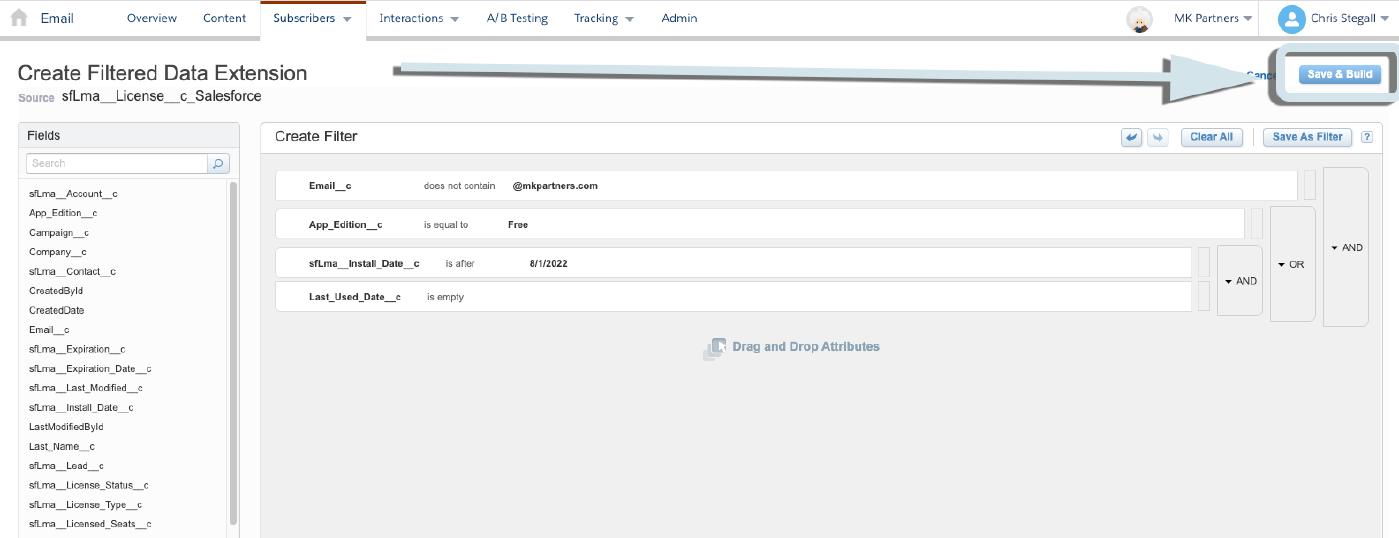1399x538 pixels.
Task: Click the Save As Filter button
Action: pos(1307,137)
